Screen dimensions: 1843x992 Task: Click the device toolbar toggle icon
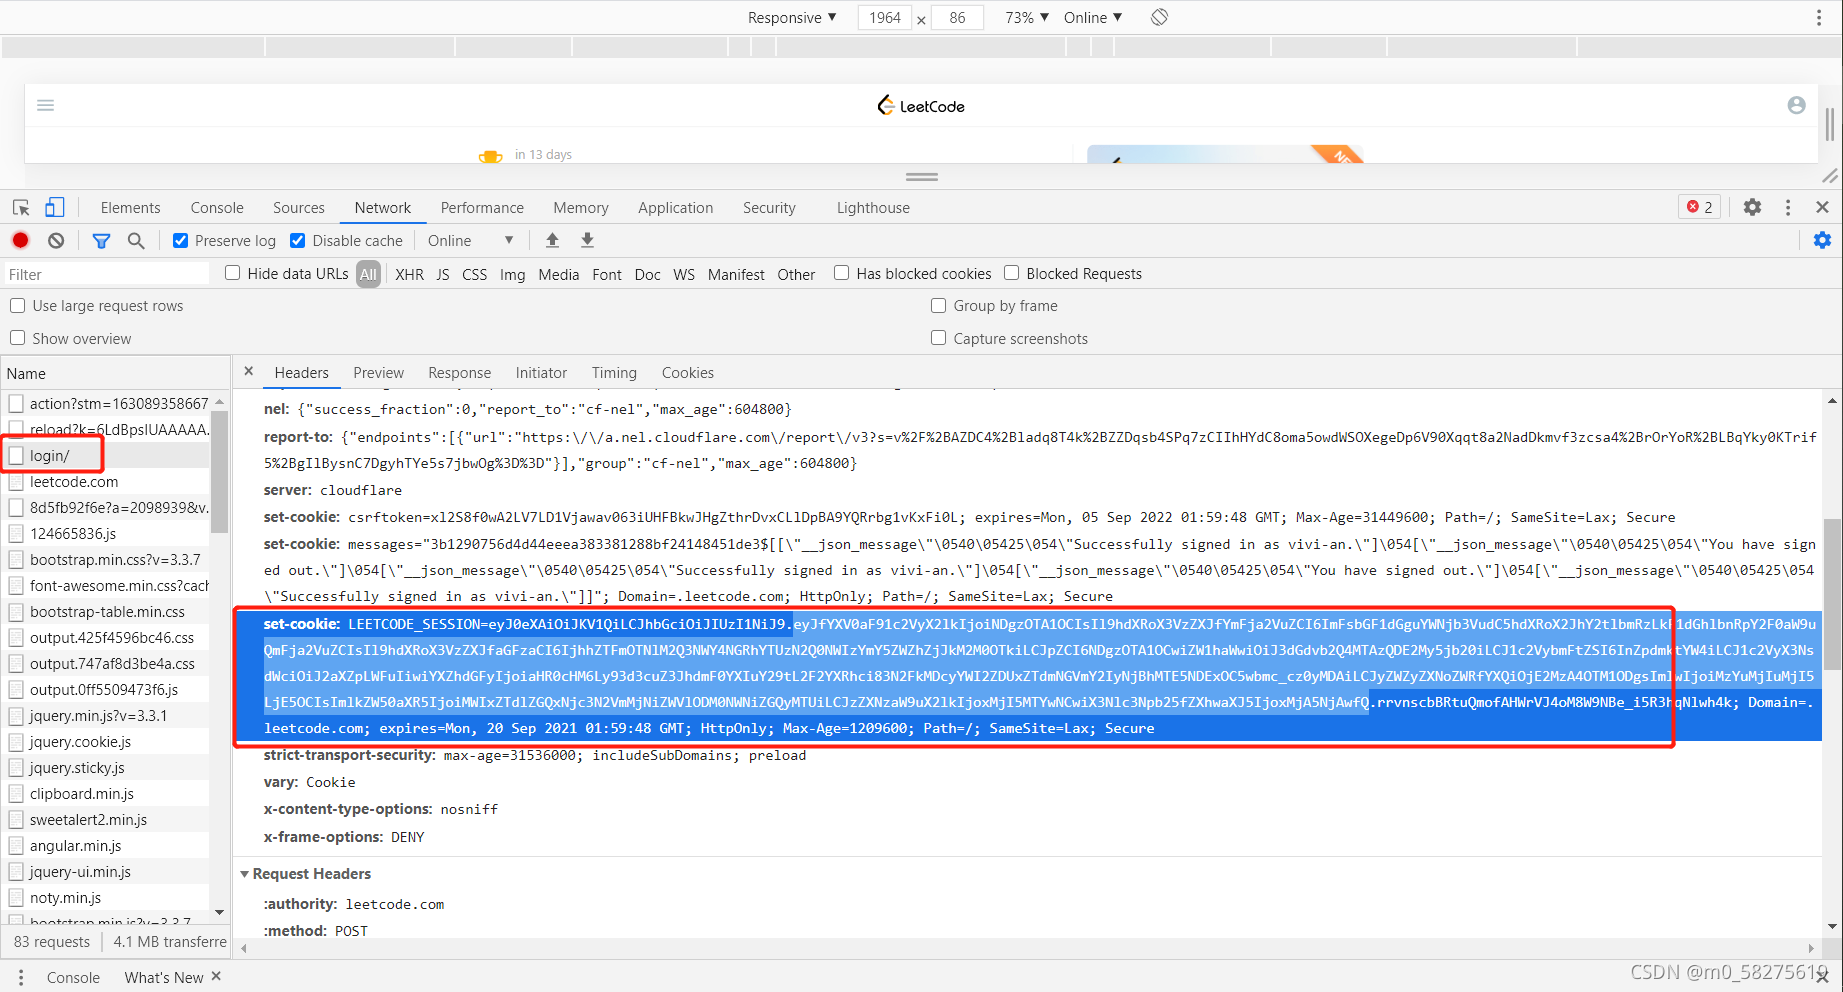coord(55,207)
